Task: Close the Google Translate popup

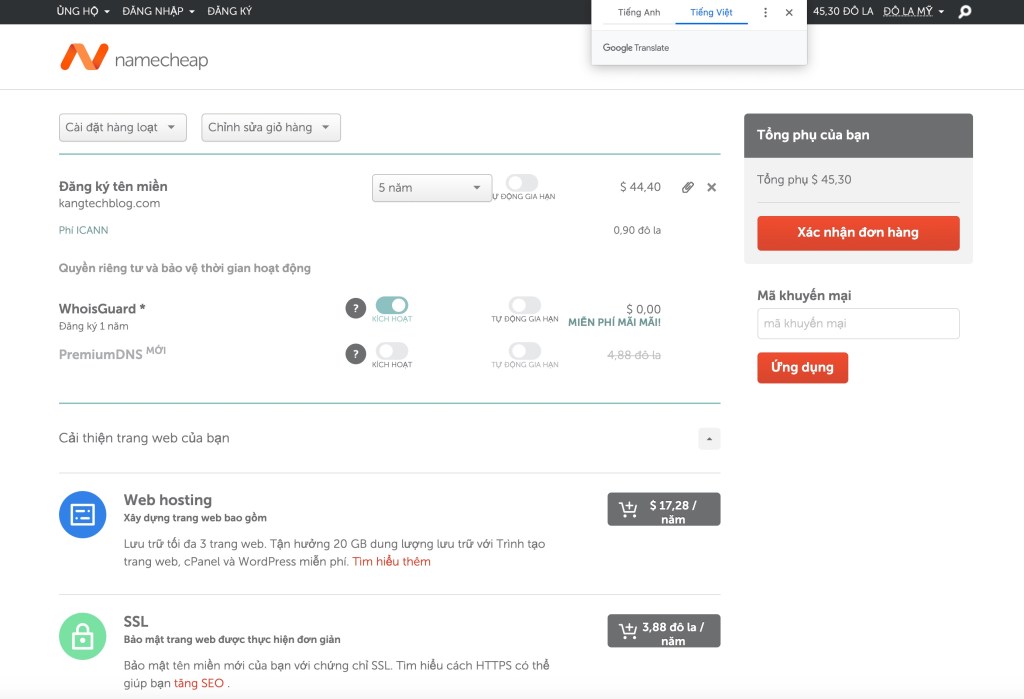Action: tap(789, 13)
